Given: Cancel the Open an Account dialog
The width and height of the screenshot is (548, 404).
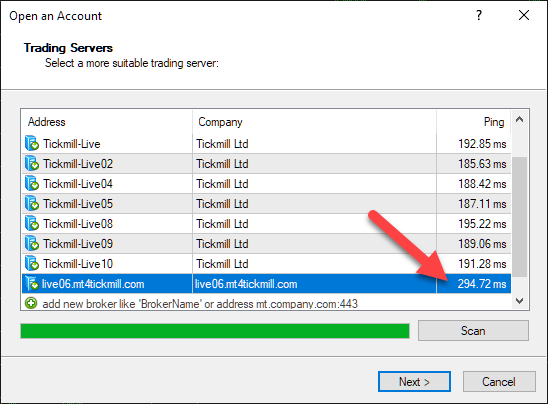Looking at the screenshot, I should click(499, 381).
